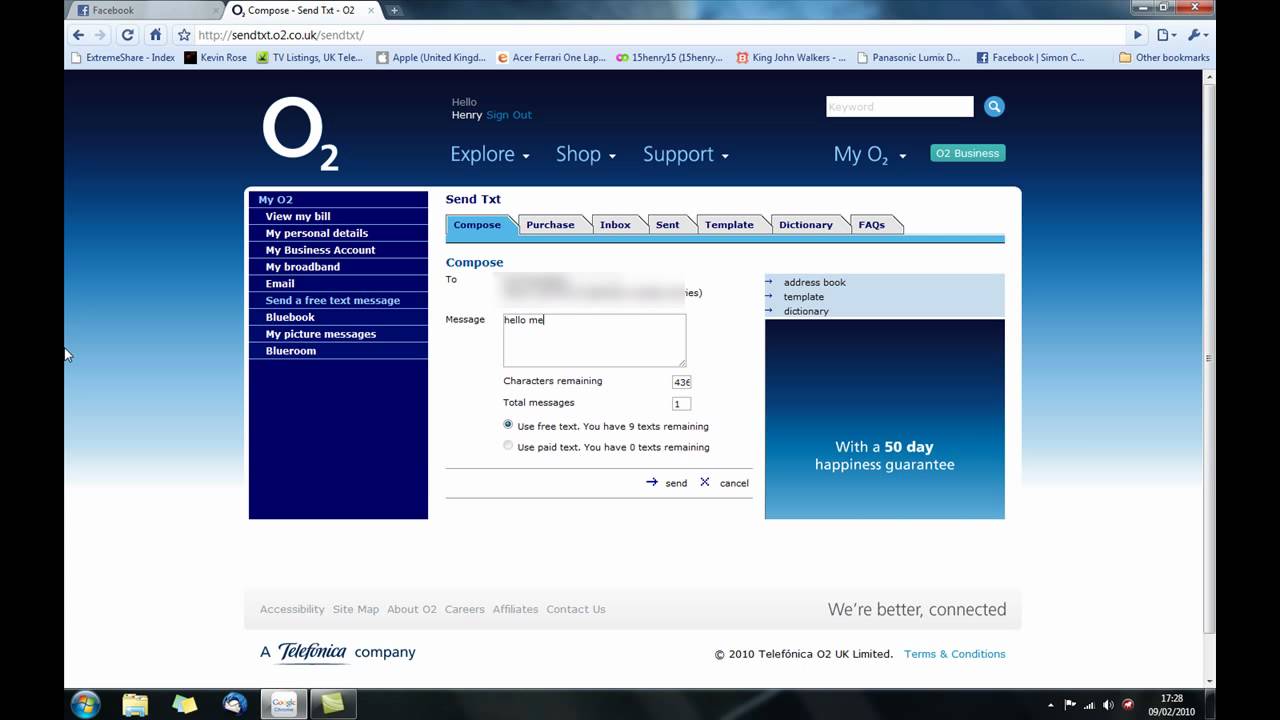
Task: Click the browser back arrow
Action: pyautogui.click(x=79, y=35)
